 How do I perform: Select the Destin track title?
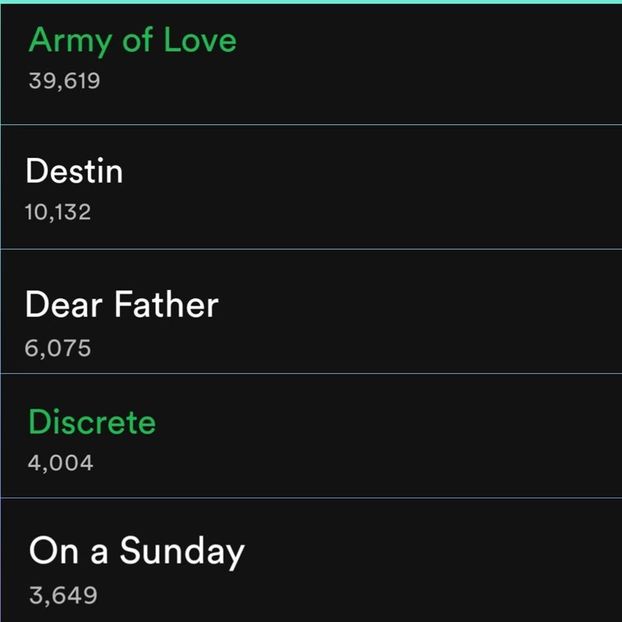[74, 171]
